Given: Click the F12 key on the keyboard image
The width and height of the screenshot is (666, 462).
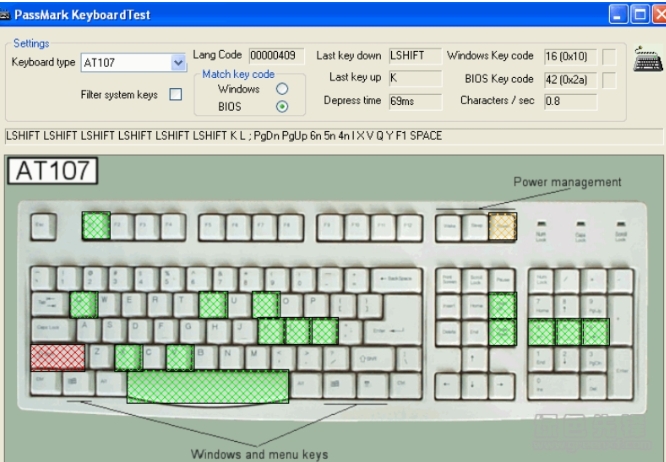Looking at the screenshot, I should click(x=409, y=227).
